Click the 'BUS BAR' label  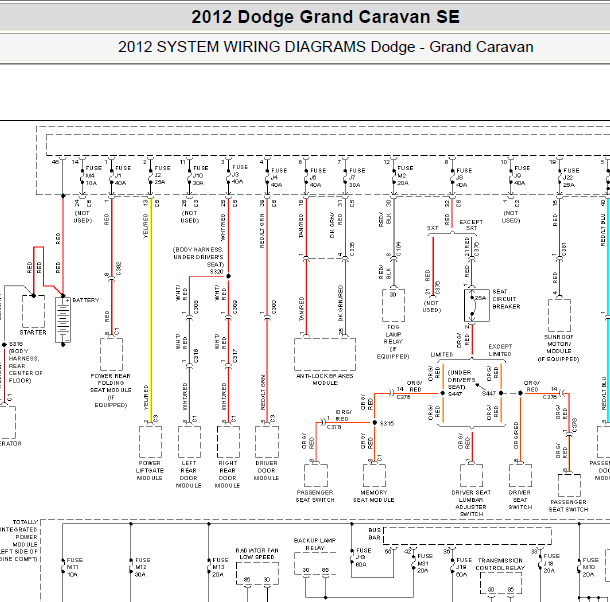point(374,534)
